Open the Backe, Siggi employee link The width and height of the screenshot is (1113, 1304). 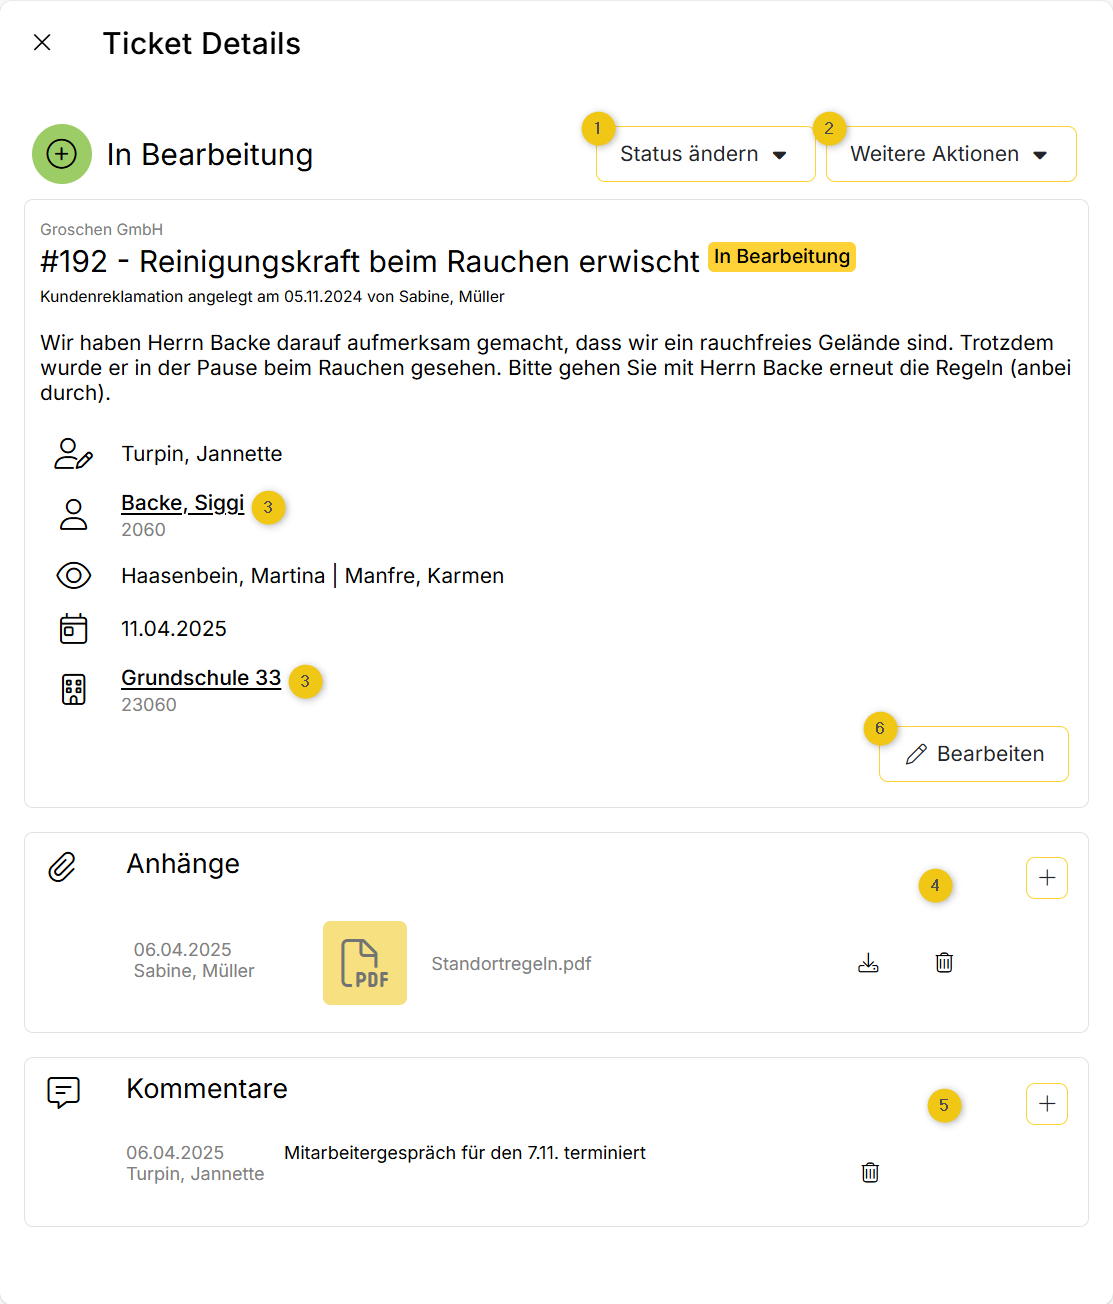click(182, 503)
